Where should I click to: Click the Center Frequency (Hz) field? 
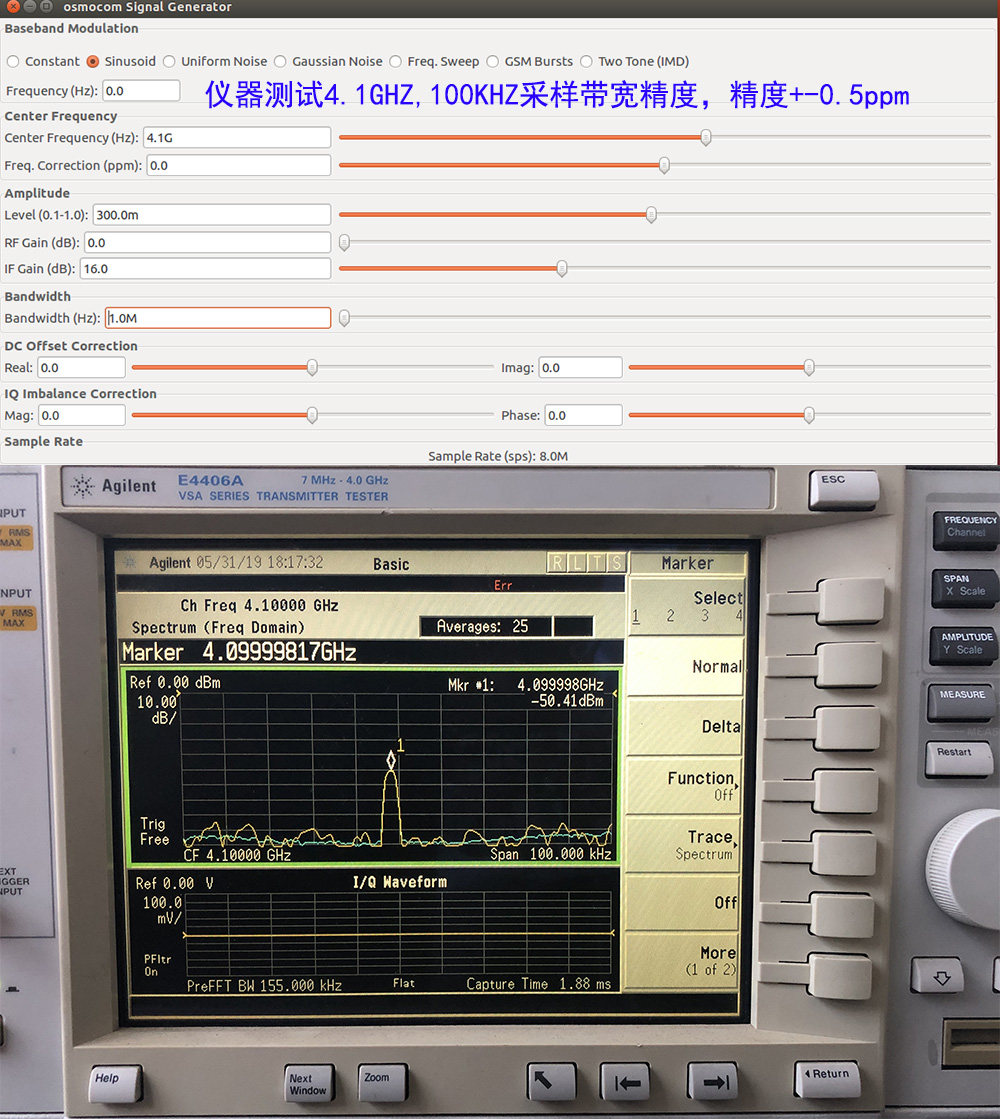tap(237, 138)
